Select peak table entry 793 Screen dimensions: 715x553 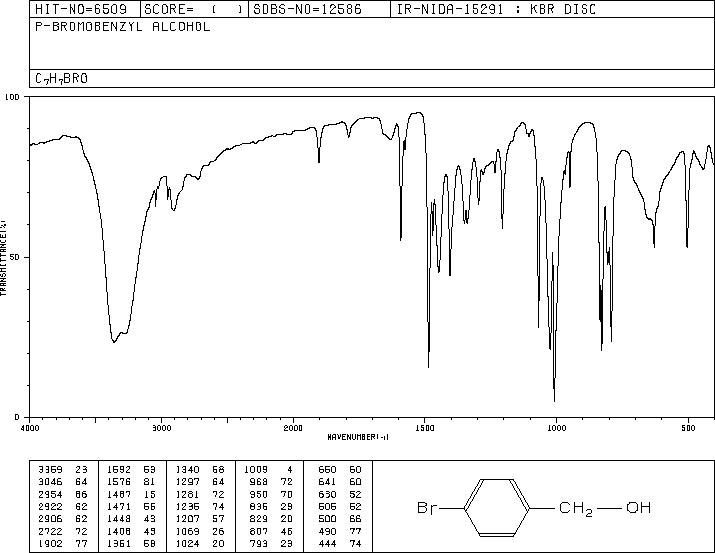pyautogui.click(x=259, y=543)
